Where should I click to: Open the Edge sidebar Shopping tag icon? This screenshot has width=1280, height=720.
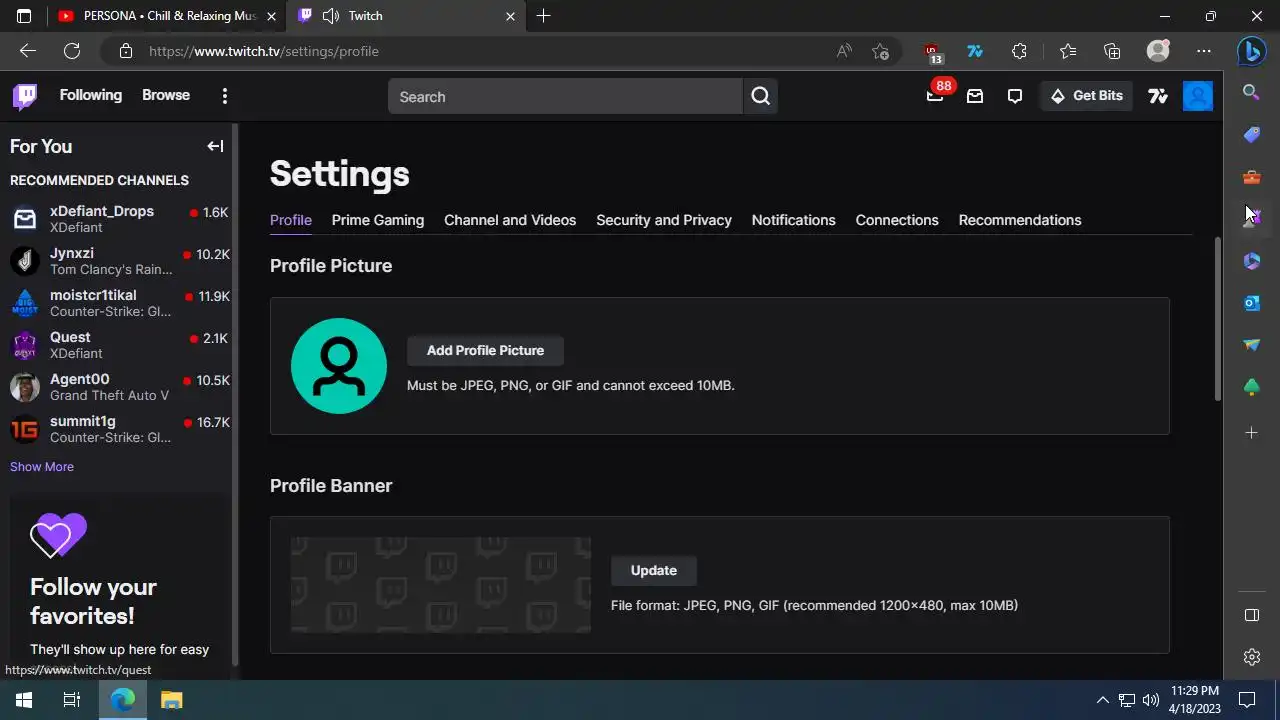click(x=1251, y=134)
